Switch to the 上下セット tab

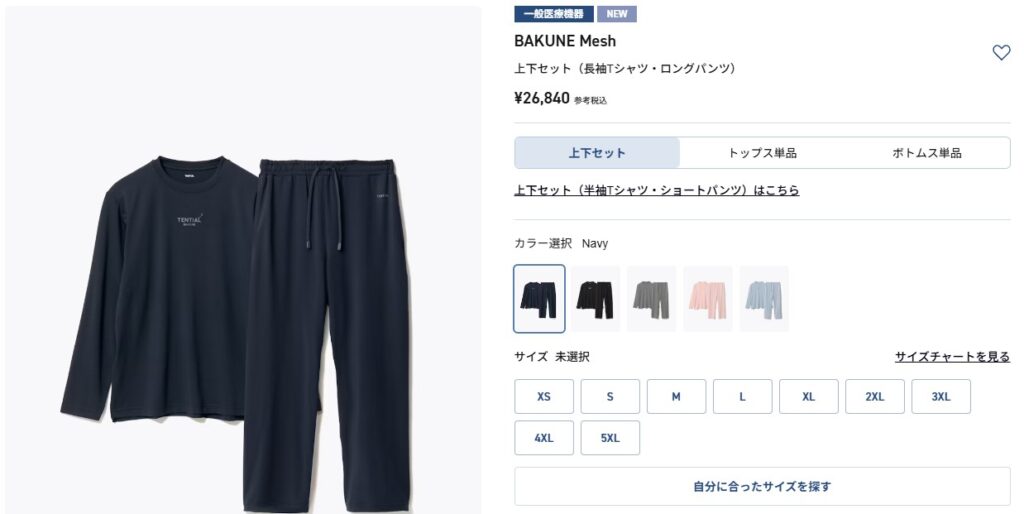tap(597, 153)
